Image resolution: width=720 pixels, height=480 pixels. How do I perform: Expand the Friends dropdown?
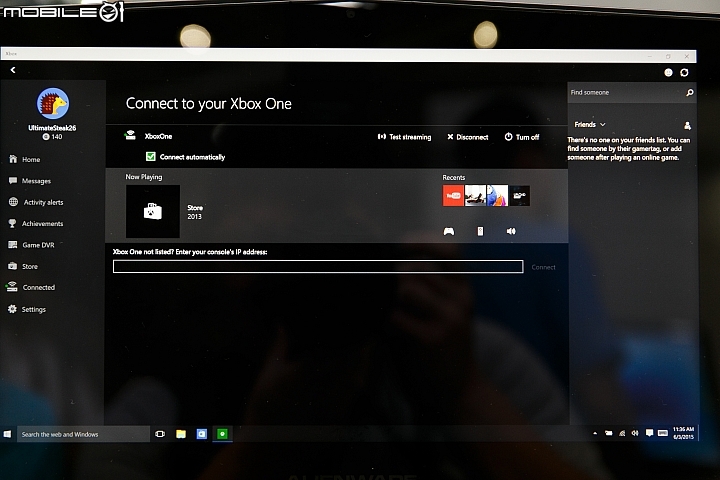point(590,124)
